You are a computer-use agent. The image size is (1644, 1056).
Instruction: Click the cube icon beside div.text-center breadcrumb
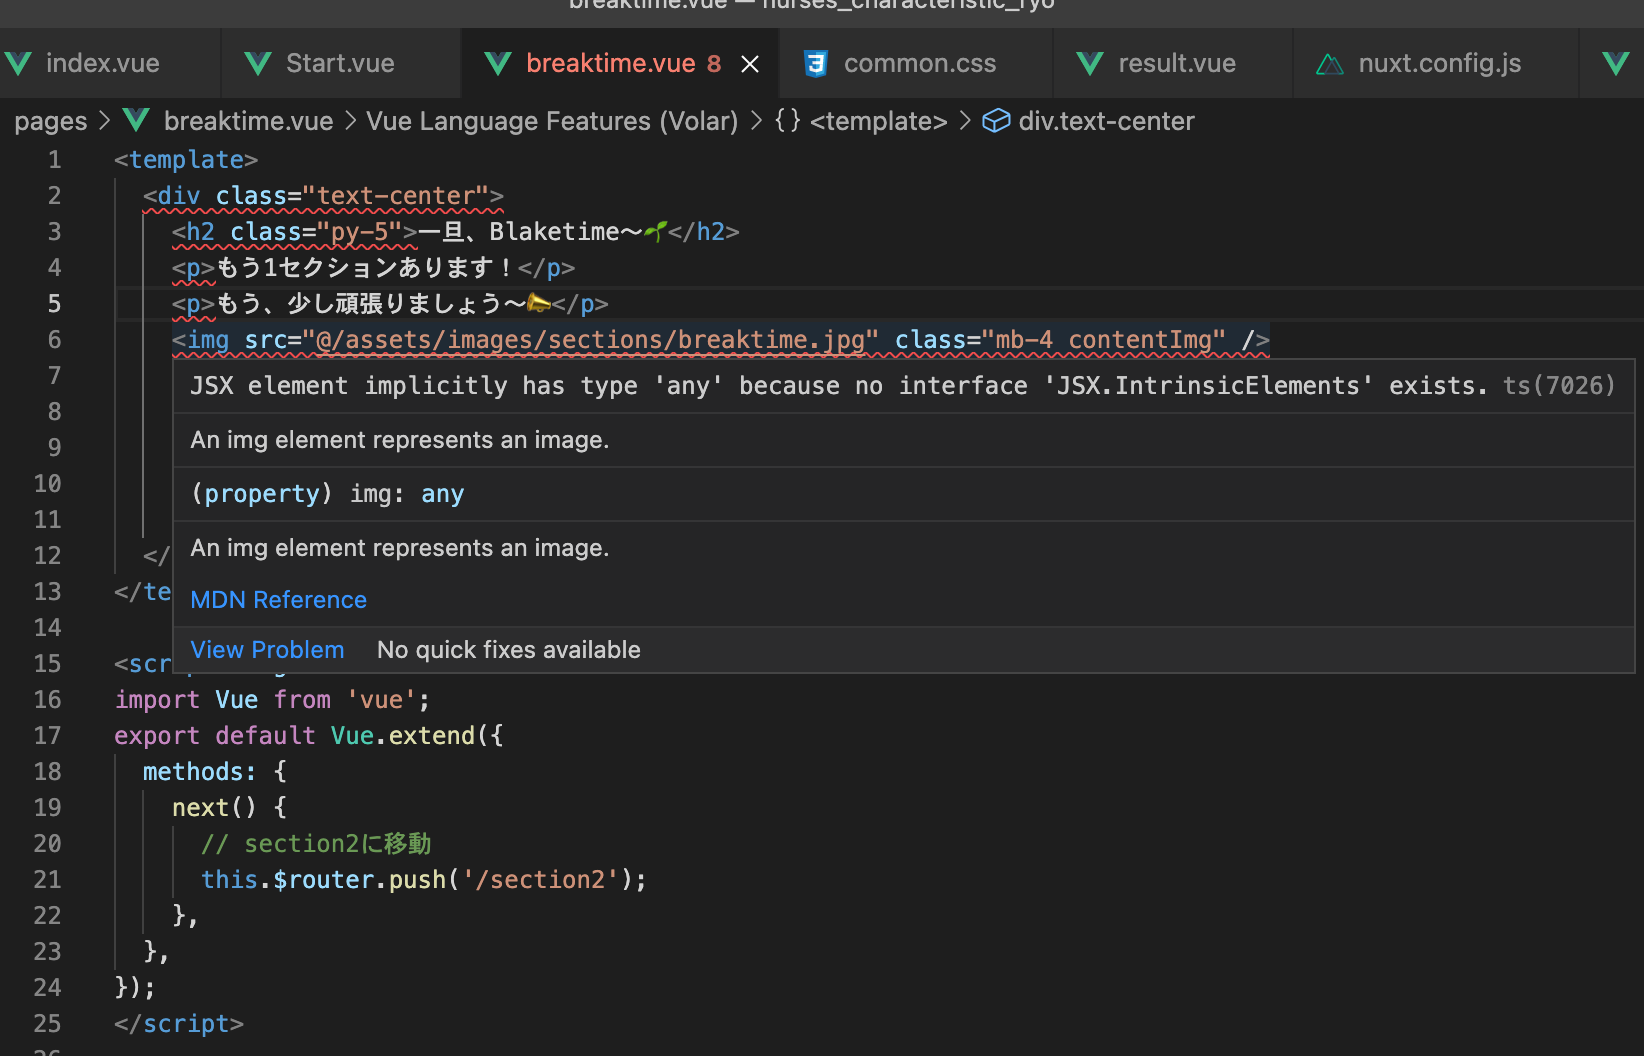pyautogui.click(x=995, y=121)
